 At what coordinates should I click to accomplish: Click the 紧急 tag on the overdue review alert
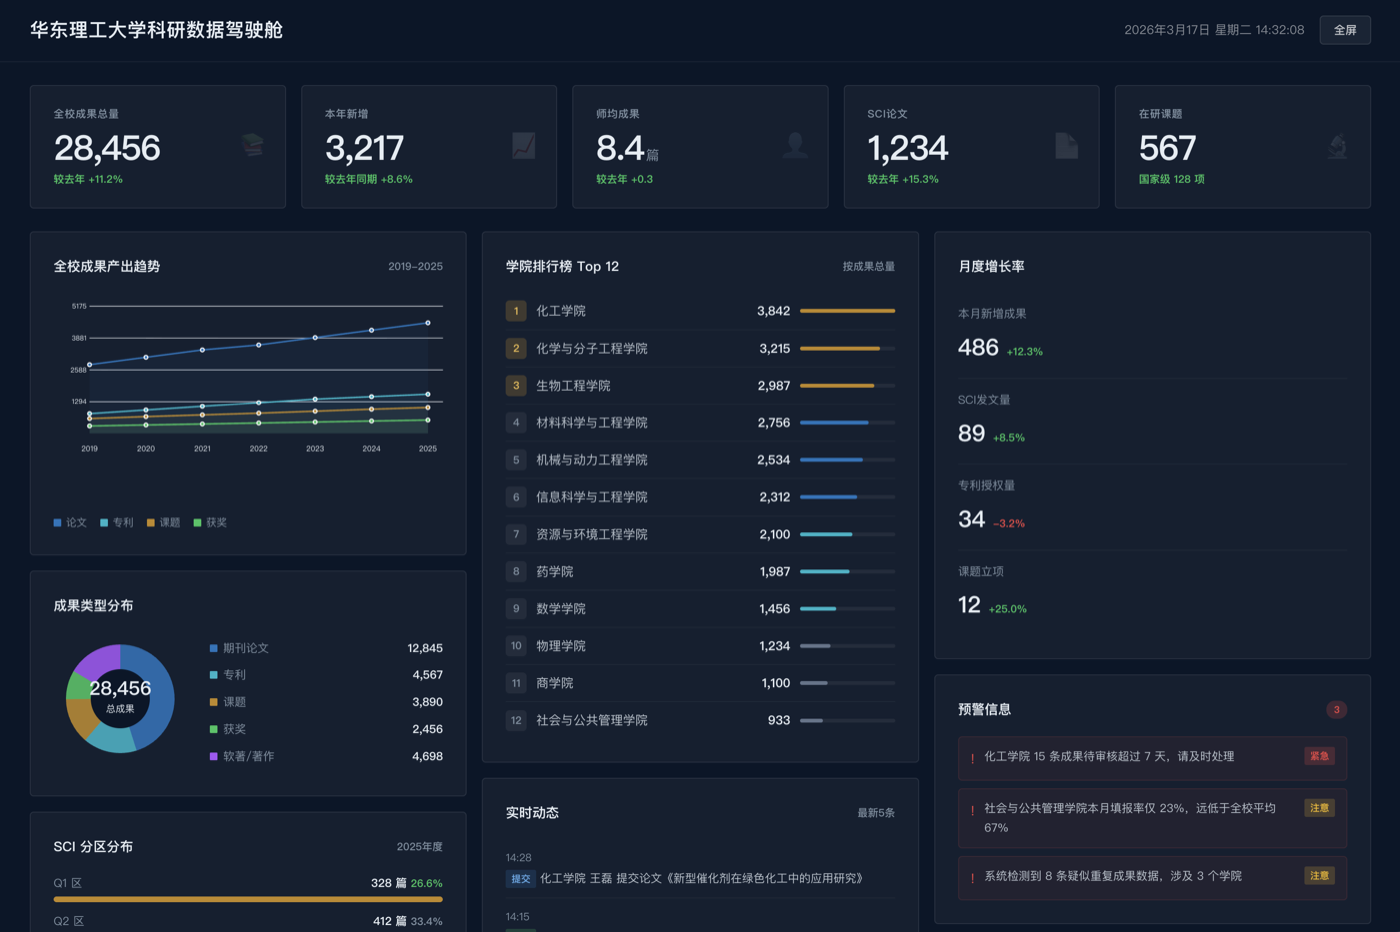coord(1319,756)
